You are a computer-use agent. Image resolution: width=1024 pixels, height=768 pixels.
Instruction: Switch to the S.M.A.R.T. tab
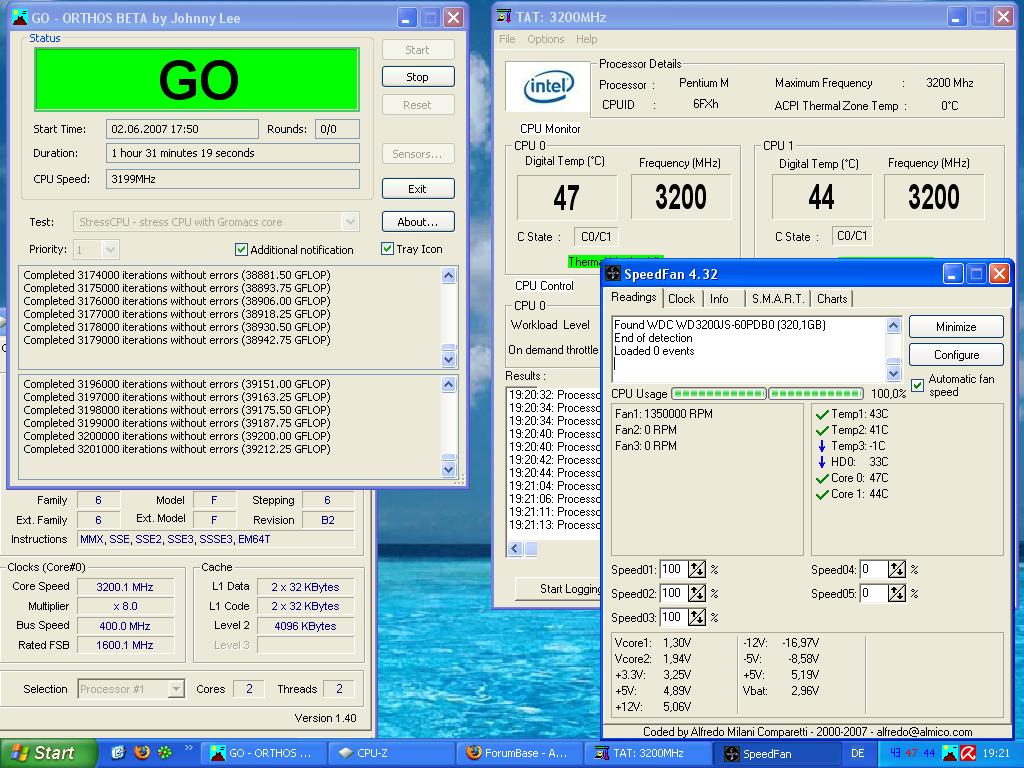coord(777,298)
